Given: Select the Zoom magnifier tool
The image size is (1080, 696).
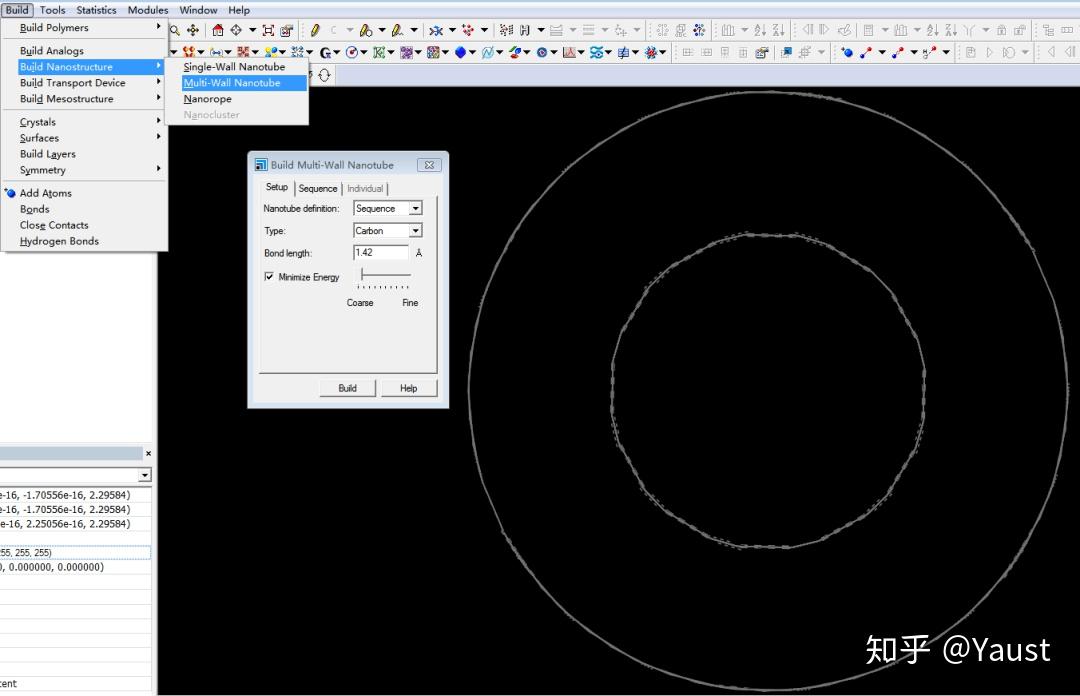Looking at the screenshot, I should point(174,31).
